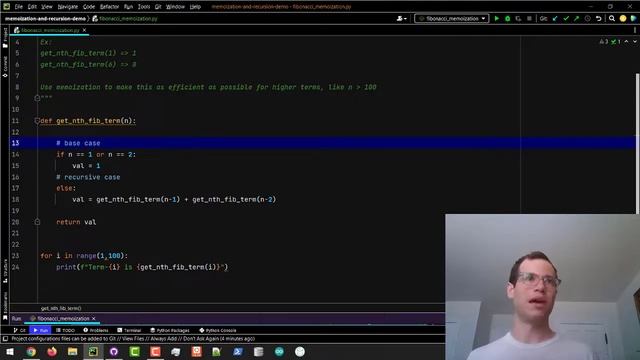Switch to PyCharm in the taskbar
Viewport: 640px width, 360px height.
click(93, 351)
